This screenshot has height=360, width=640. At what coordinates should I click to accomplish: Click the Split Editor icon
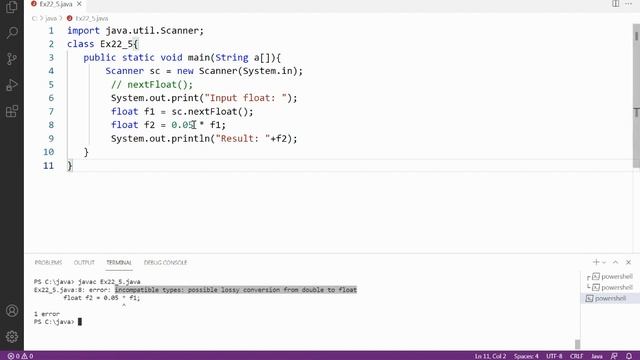point(615,4)
